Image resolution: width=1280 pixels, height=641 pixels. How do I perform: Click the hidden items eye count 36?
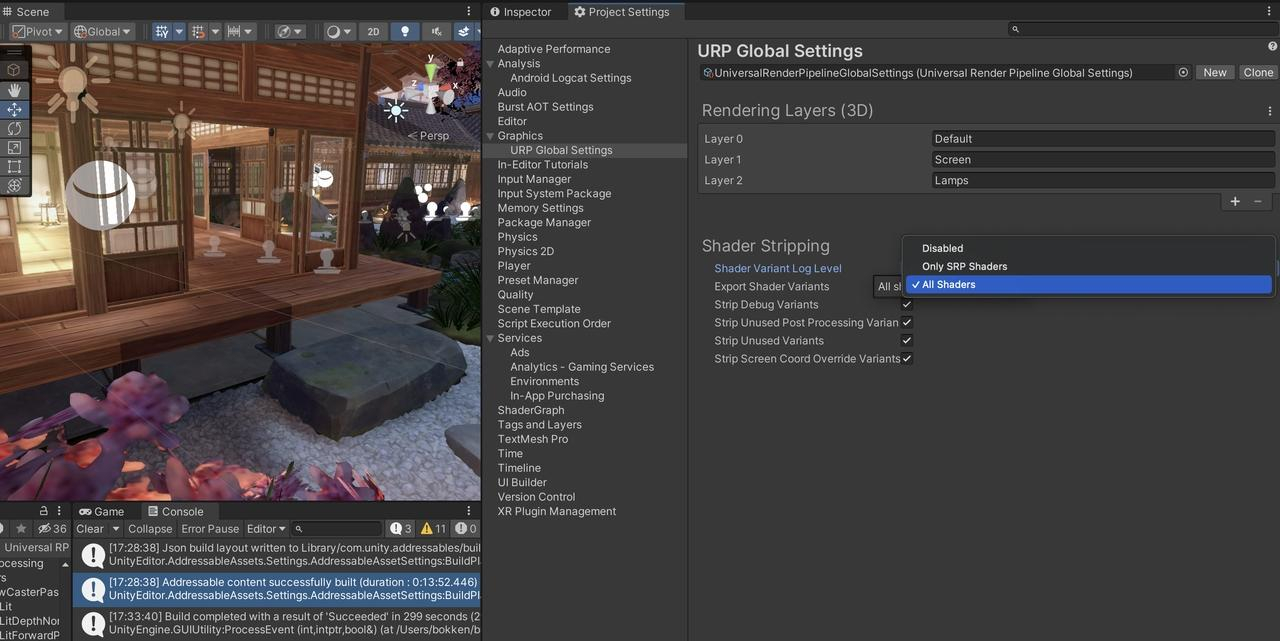point(52,529)
